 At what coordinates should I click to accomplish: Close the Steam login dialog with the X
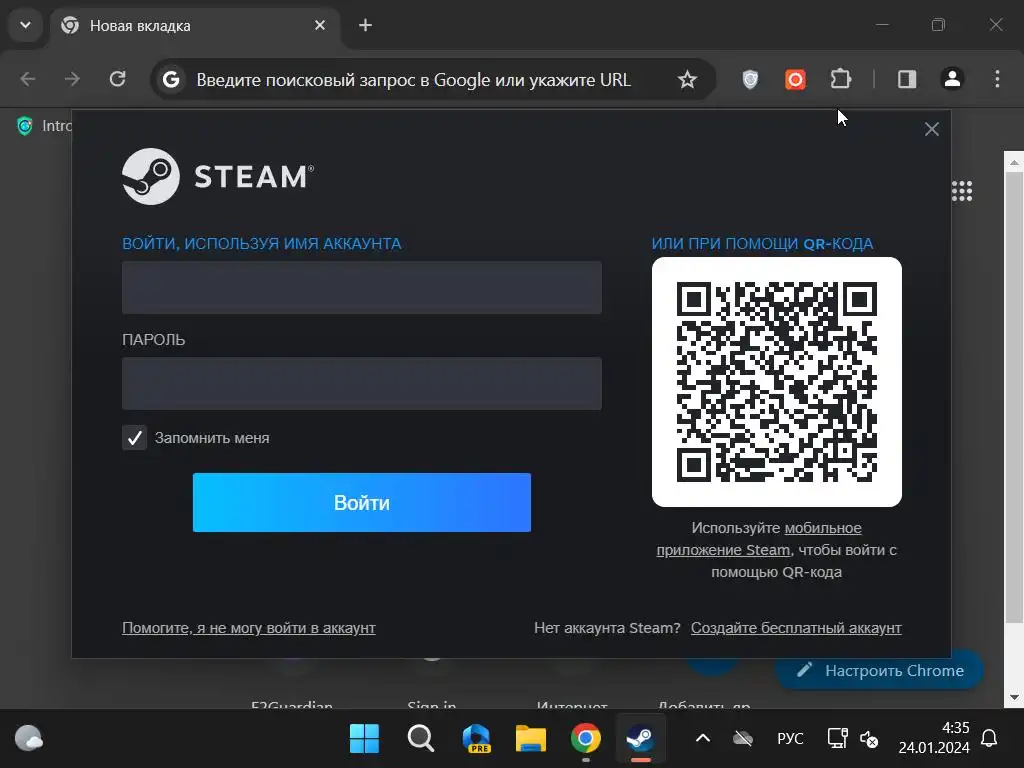click(x=931, y=129)
